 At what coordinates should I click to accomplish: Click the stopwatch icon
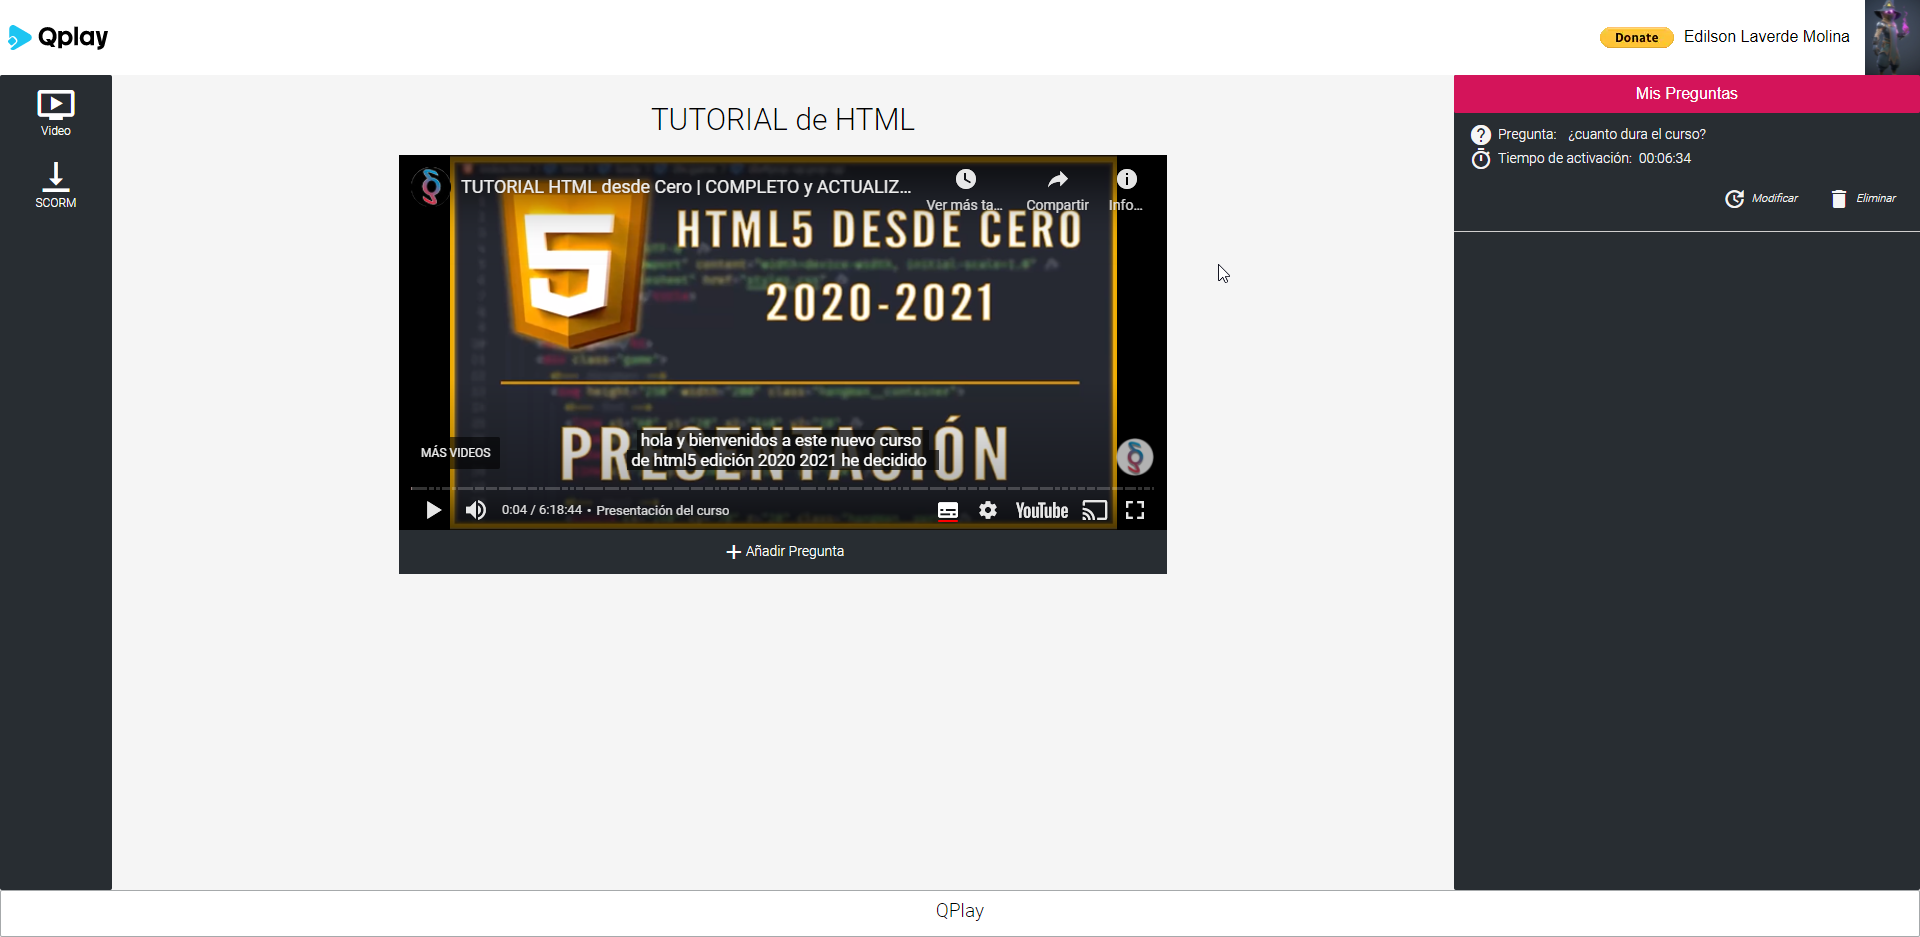[x=1481, y=159]
